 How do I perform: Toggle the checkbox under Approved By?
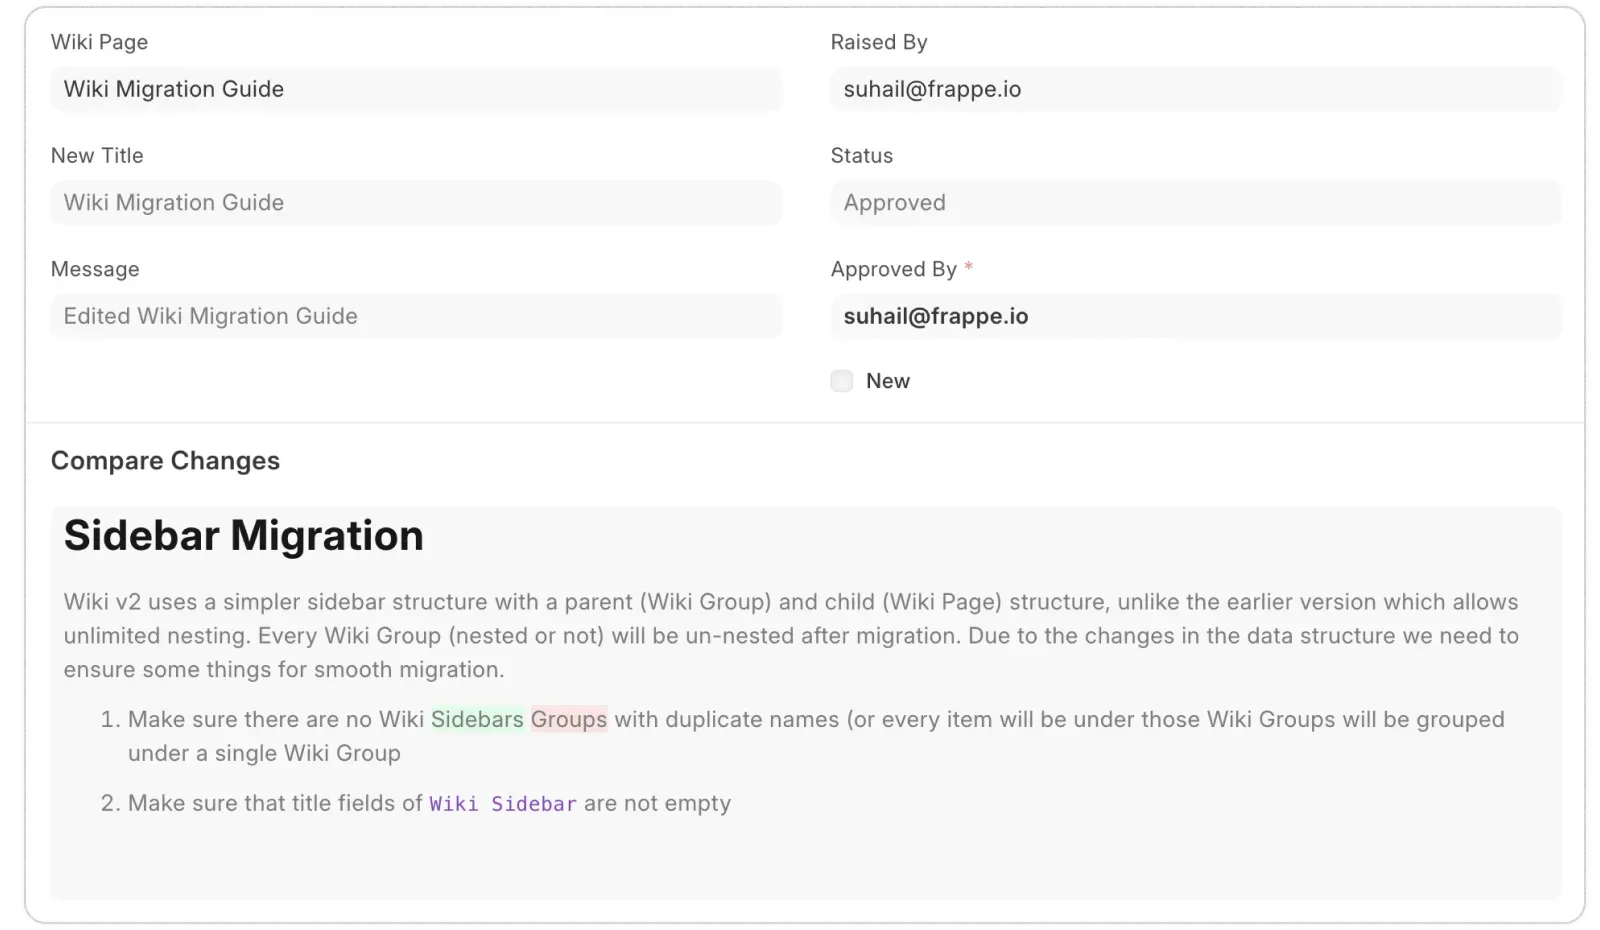point(841,381)
